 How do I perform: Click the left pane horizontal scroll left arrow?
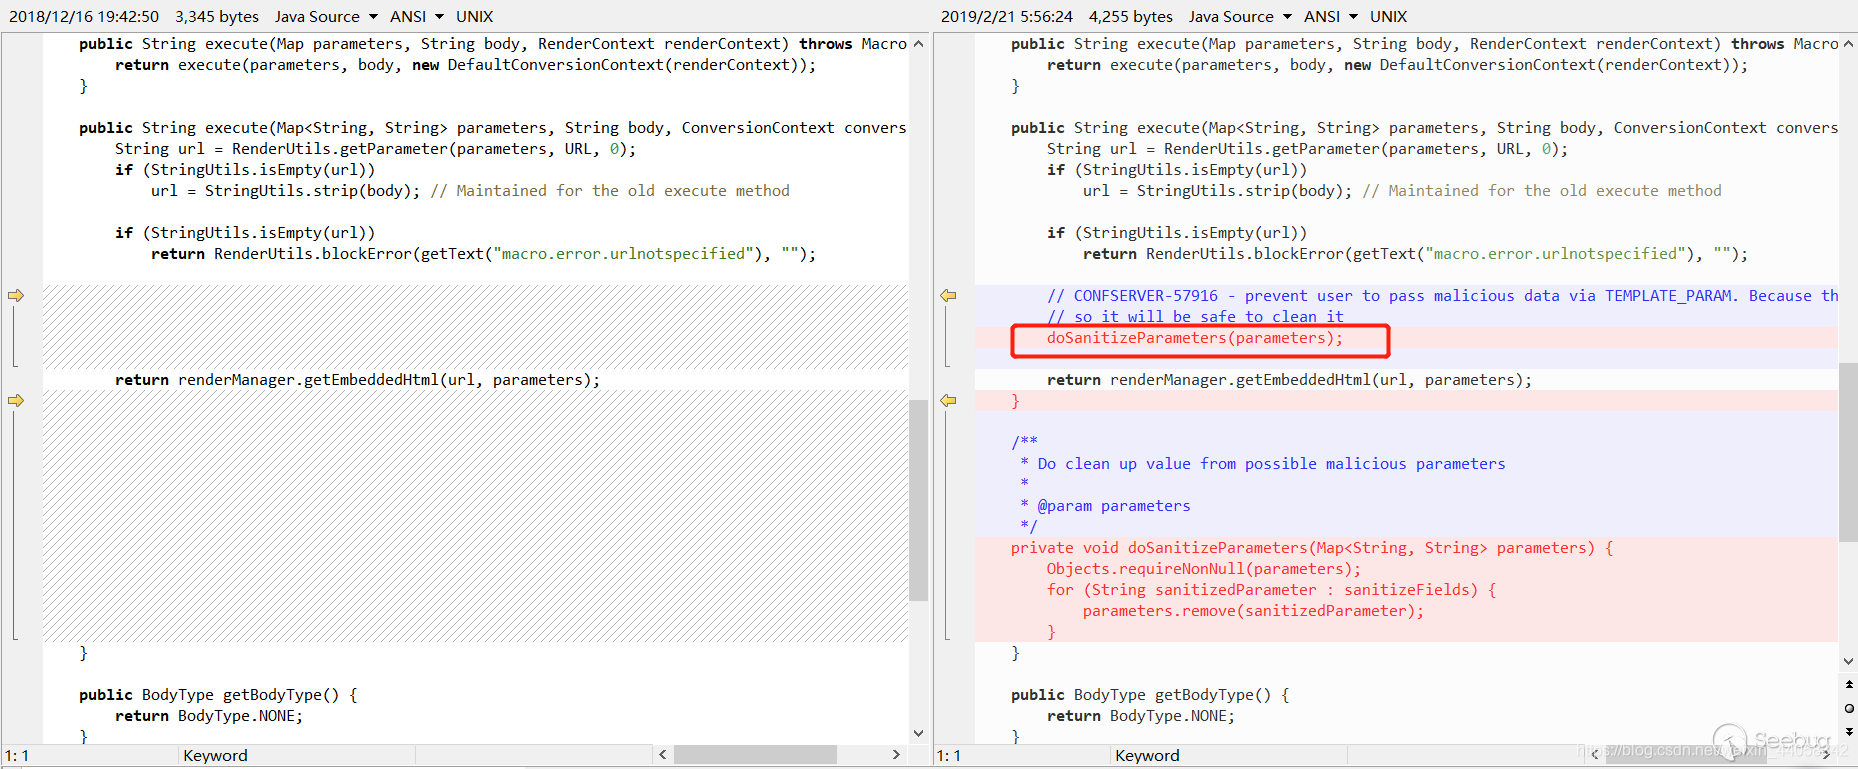(x=662, y=755)
